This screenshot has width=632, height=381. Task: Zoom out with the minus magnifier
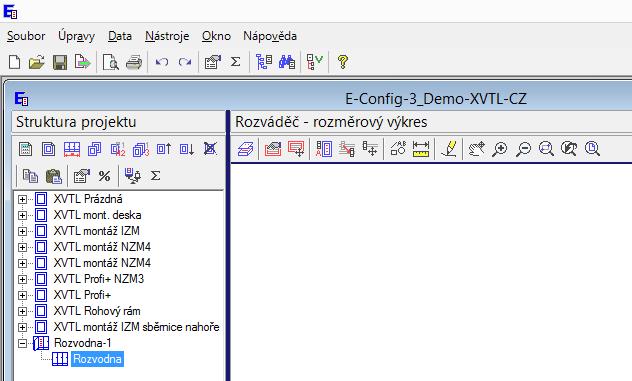click(523, 149)
